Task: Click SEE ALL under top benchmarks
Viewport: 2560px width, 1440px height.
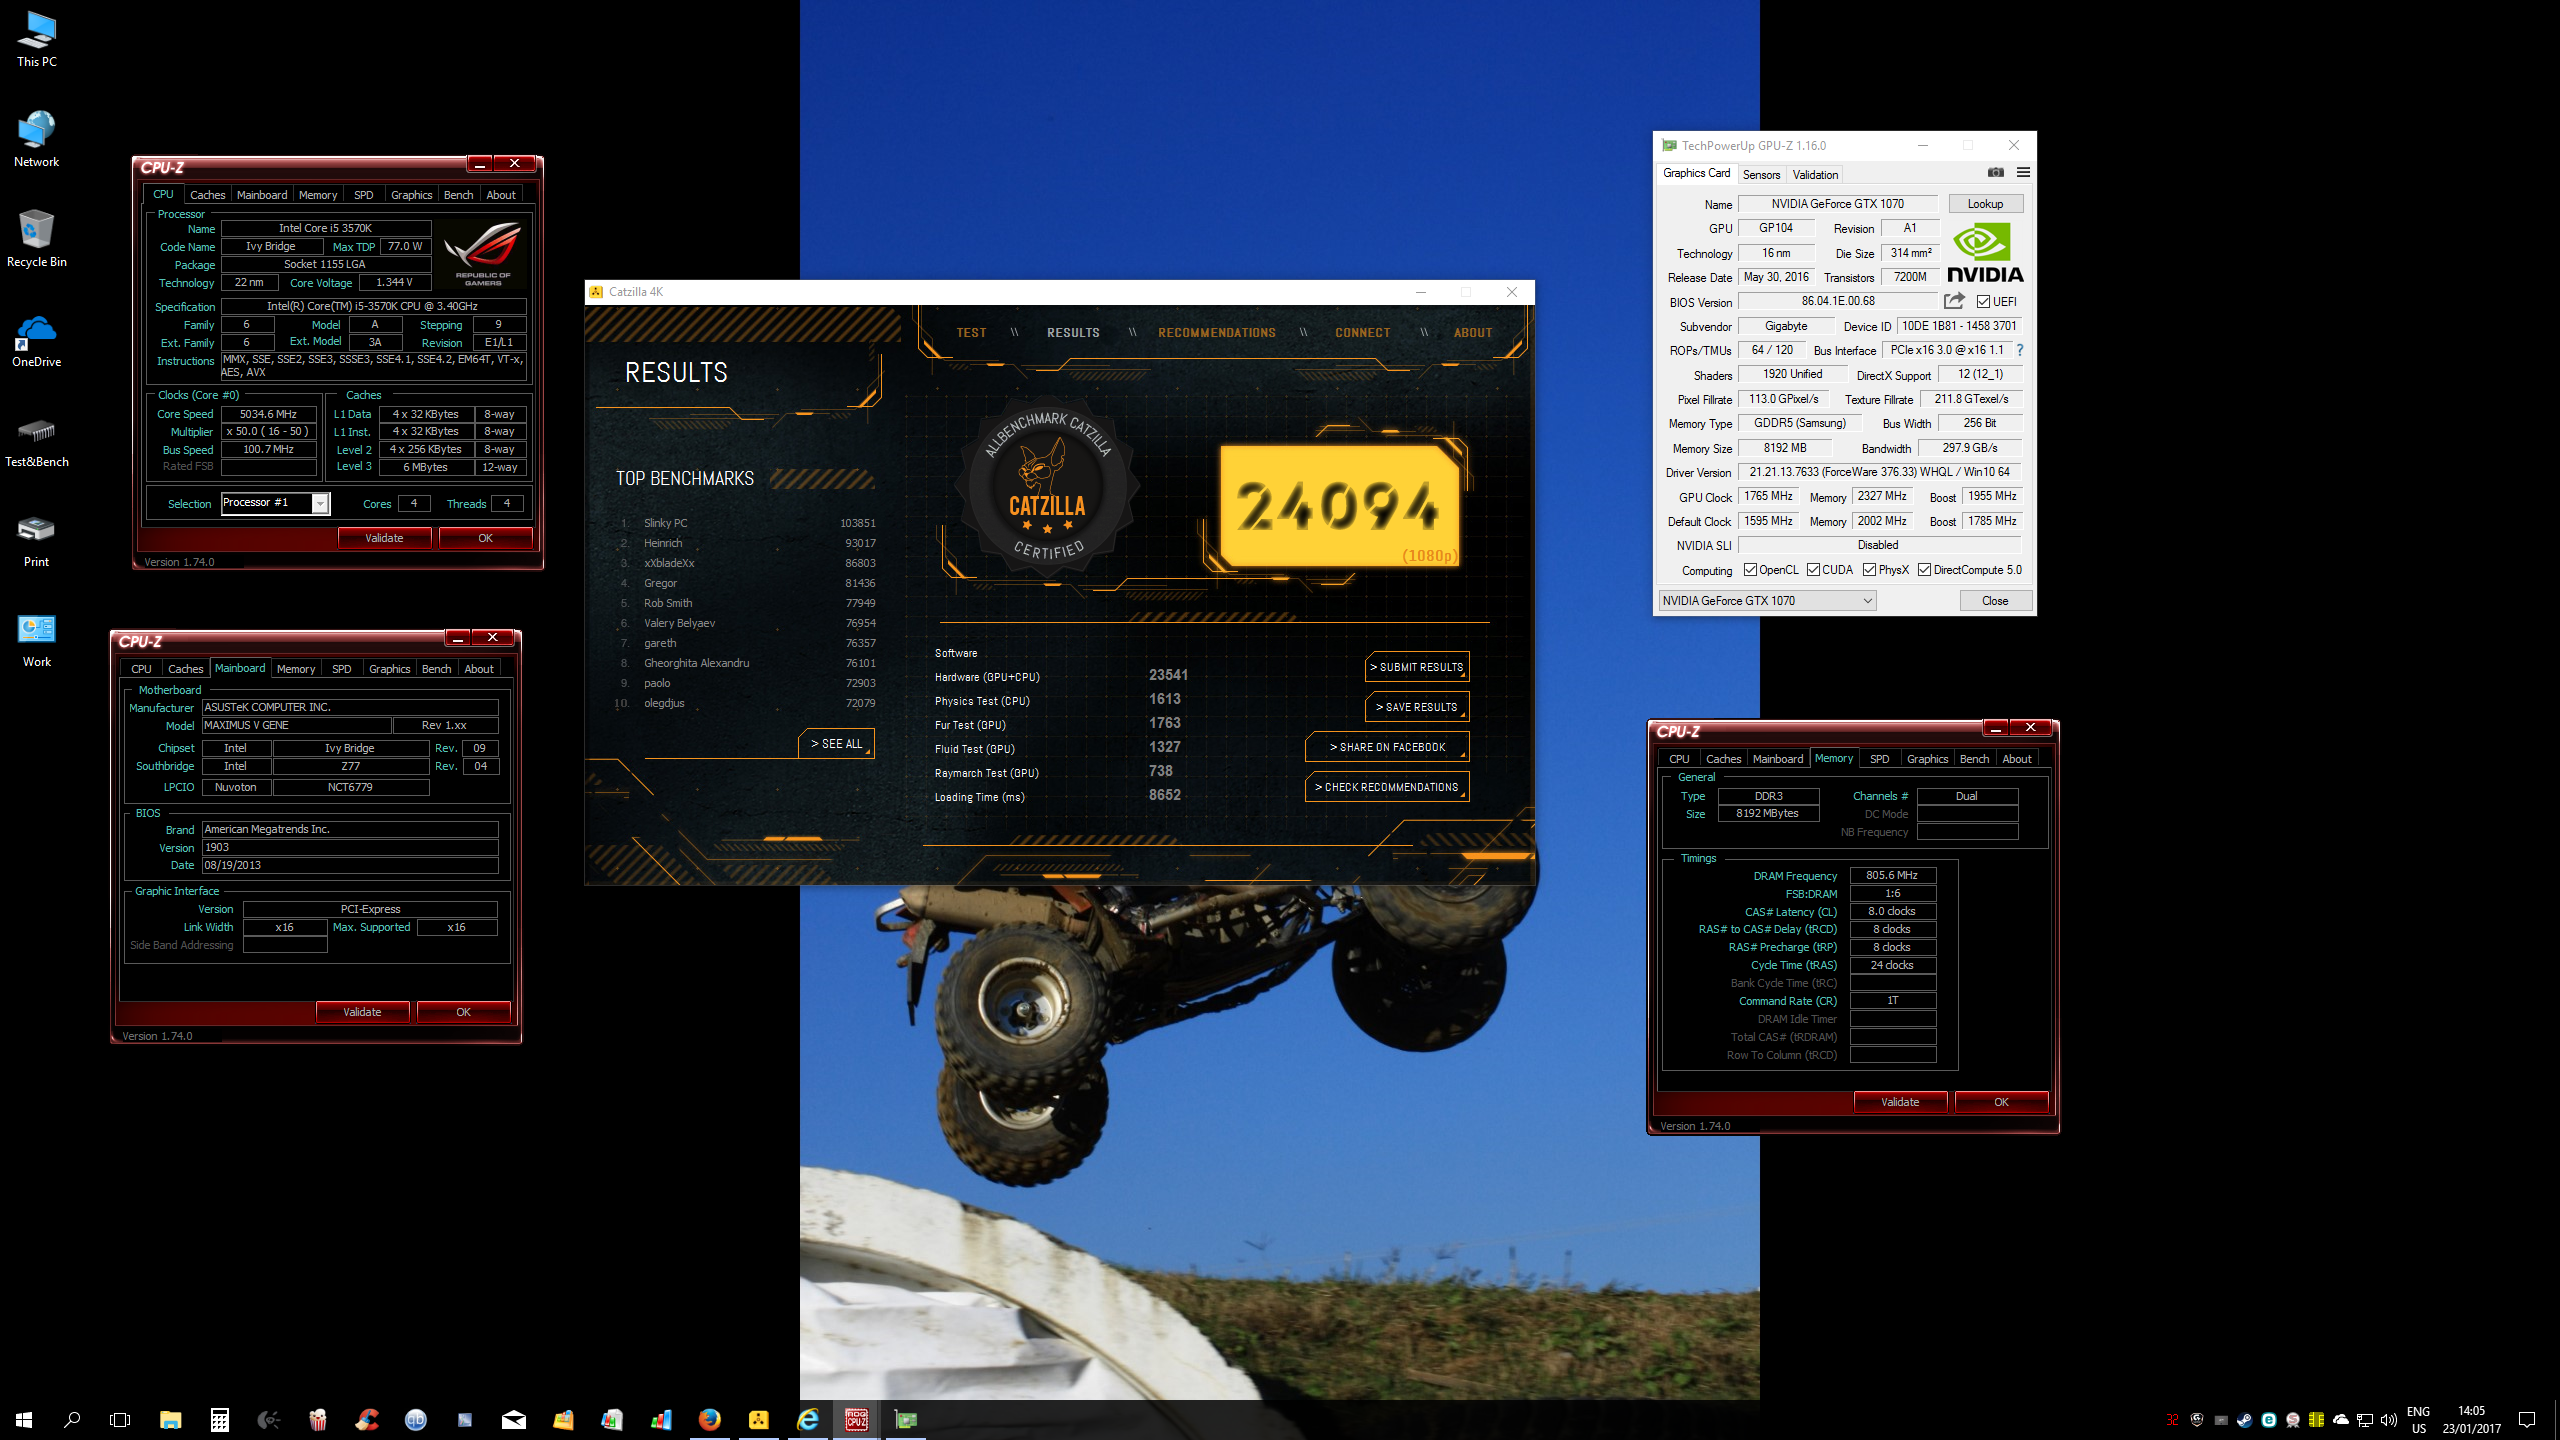Action: pos(836,744)
